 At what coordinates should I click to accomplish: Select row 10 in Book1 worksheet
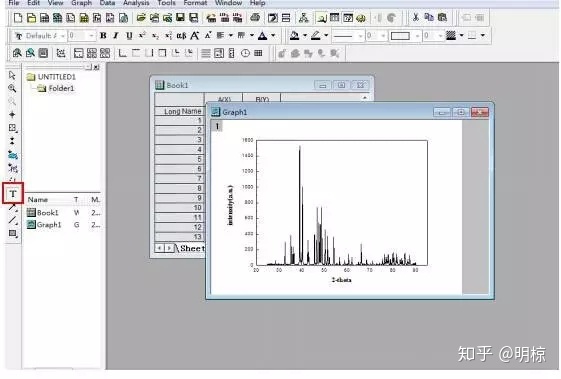coord(180,208)
